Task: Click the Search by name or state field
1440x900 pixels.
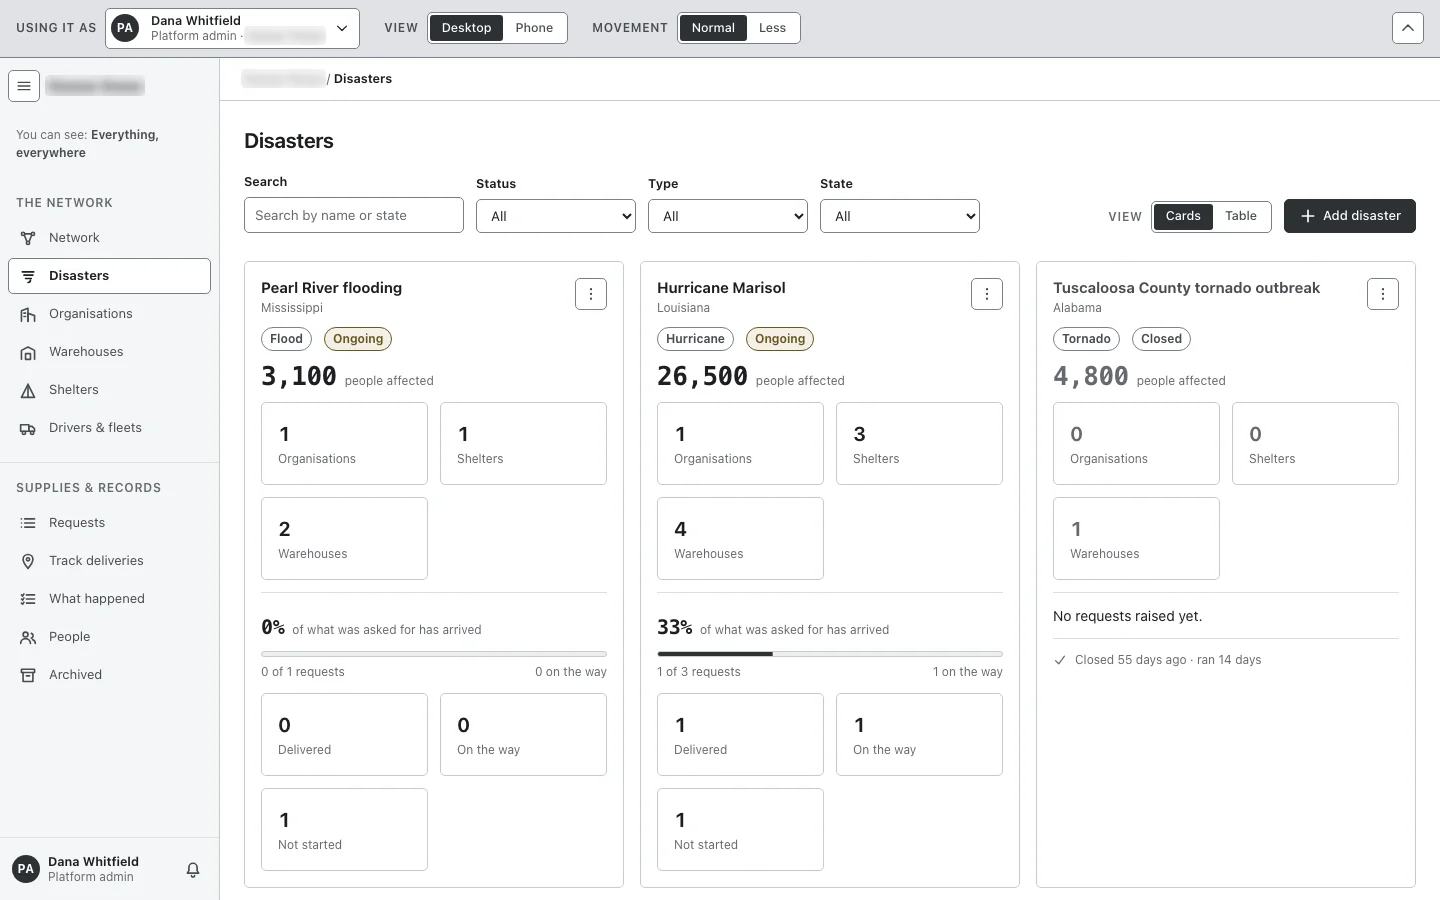Action: (354, 215)
